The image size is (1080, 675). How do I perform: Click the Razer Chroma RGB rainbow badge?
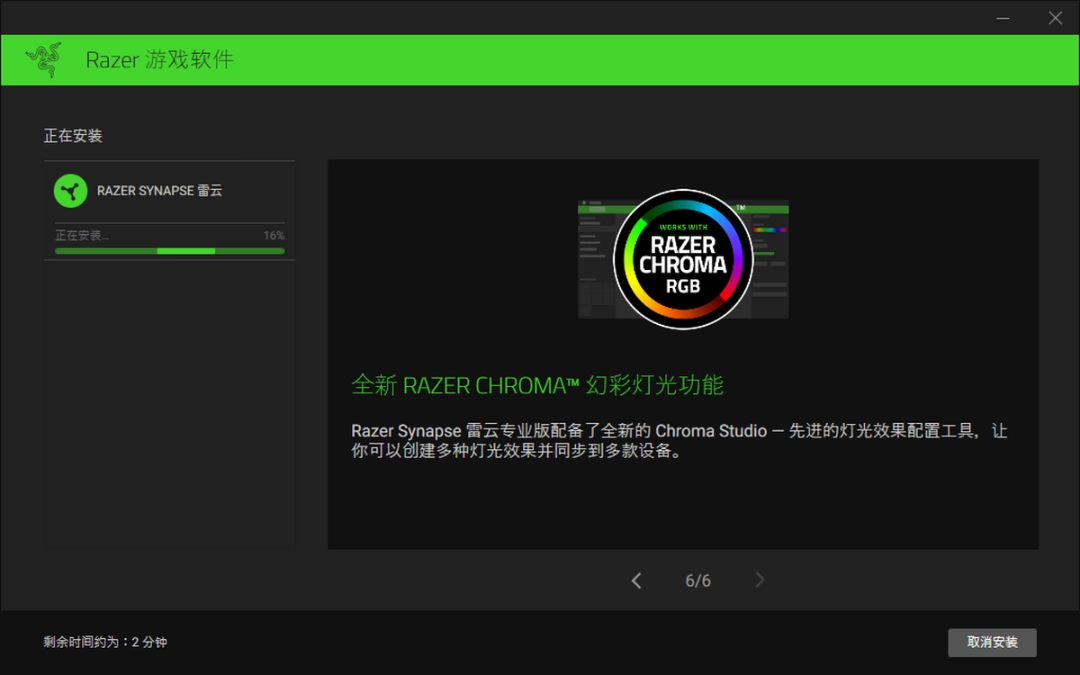point(683,259)
